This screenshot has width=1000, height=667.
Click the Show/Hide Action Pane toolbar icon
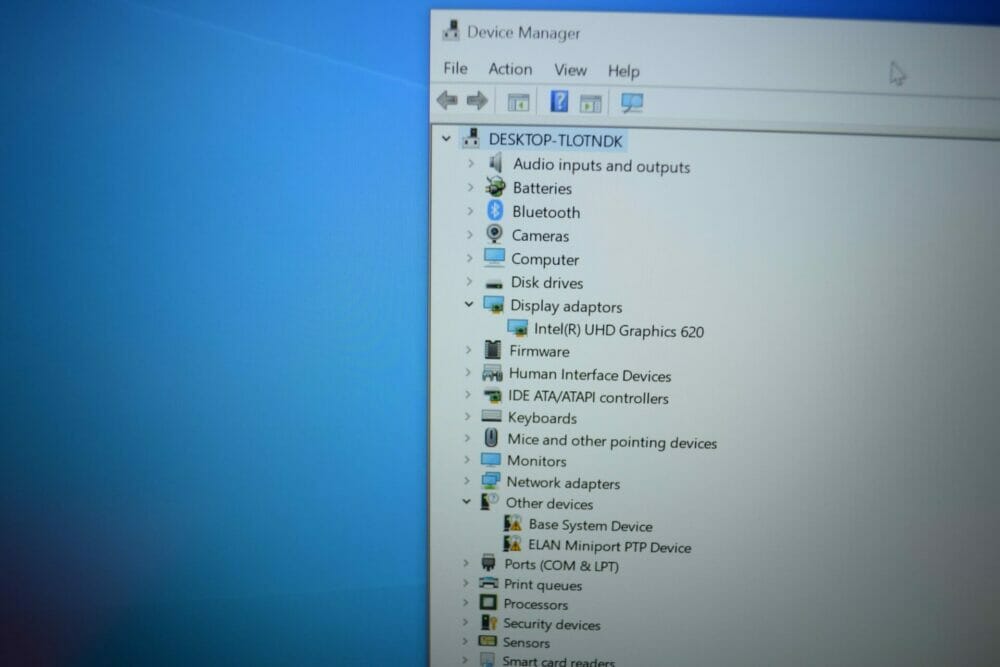pos(591,103)
